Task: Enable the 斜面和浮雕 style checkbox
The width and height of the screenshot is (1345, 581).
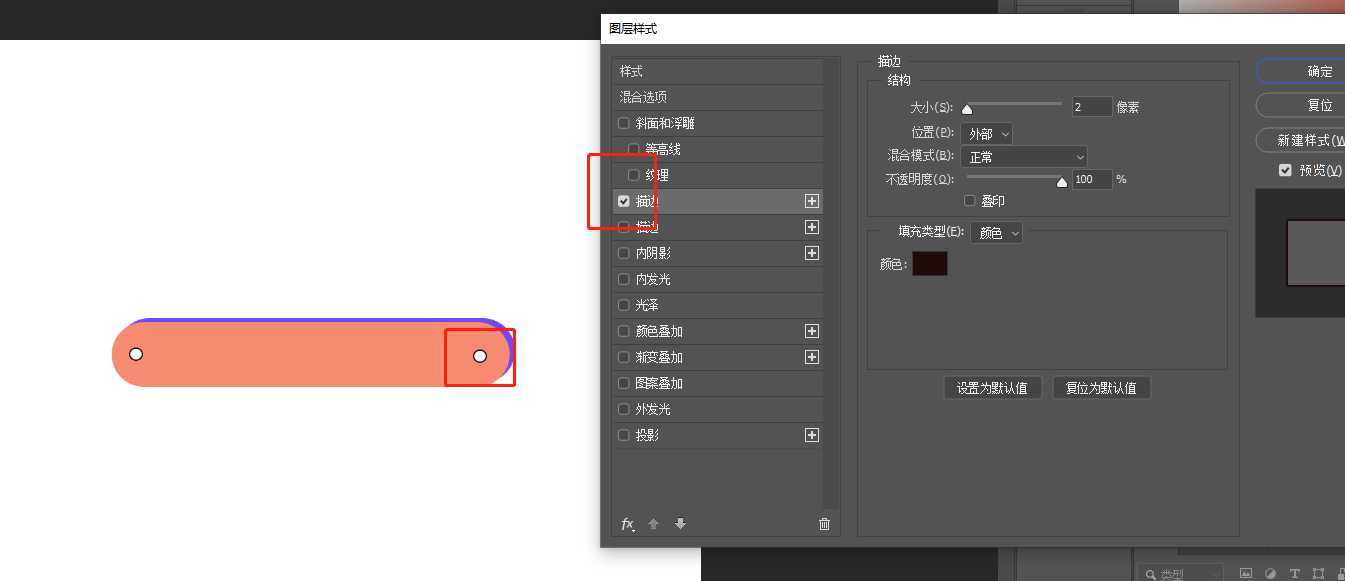Action: [623, 122]
